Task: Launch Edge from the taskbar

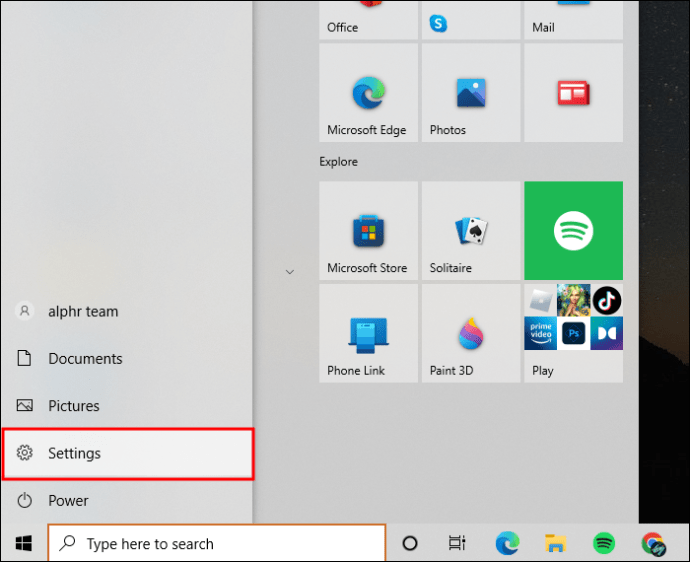Action: click(507, 543)
